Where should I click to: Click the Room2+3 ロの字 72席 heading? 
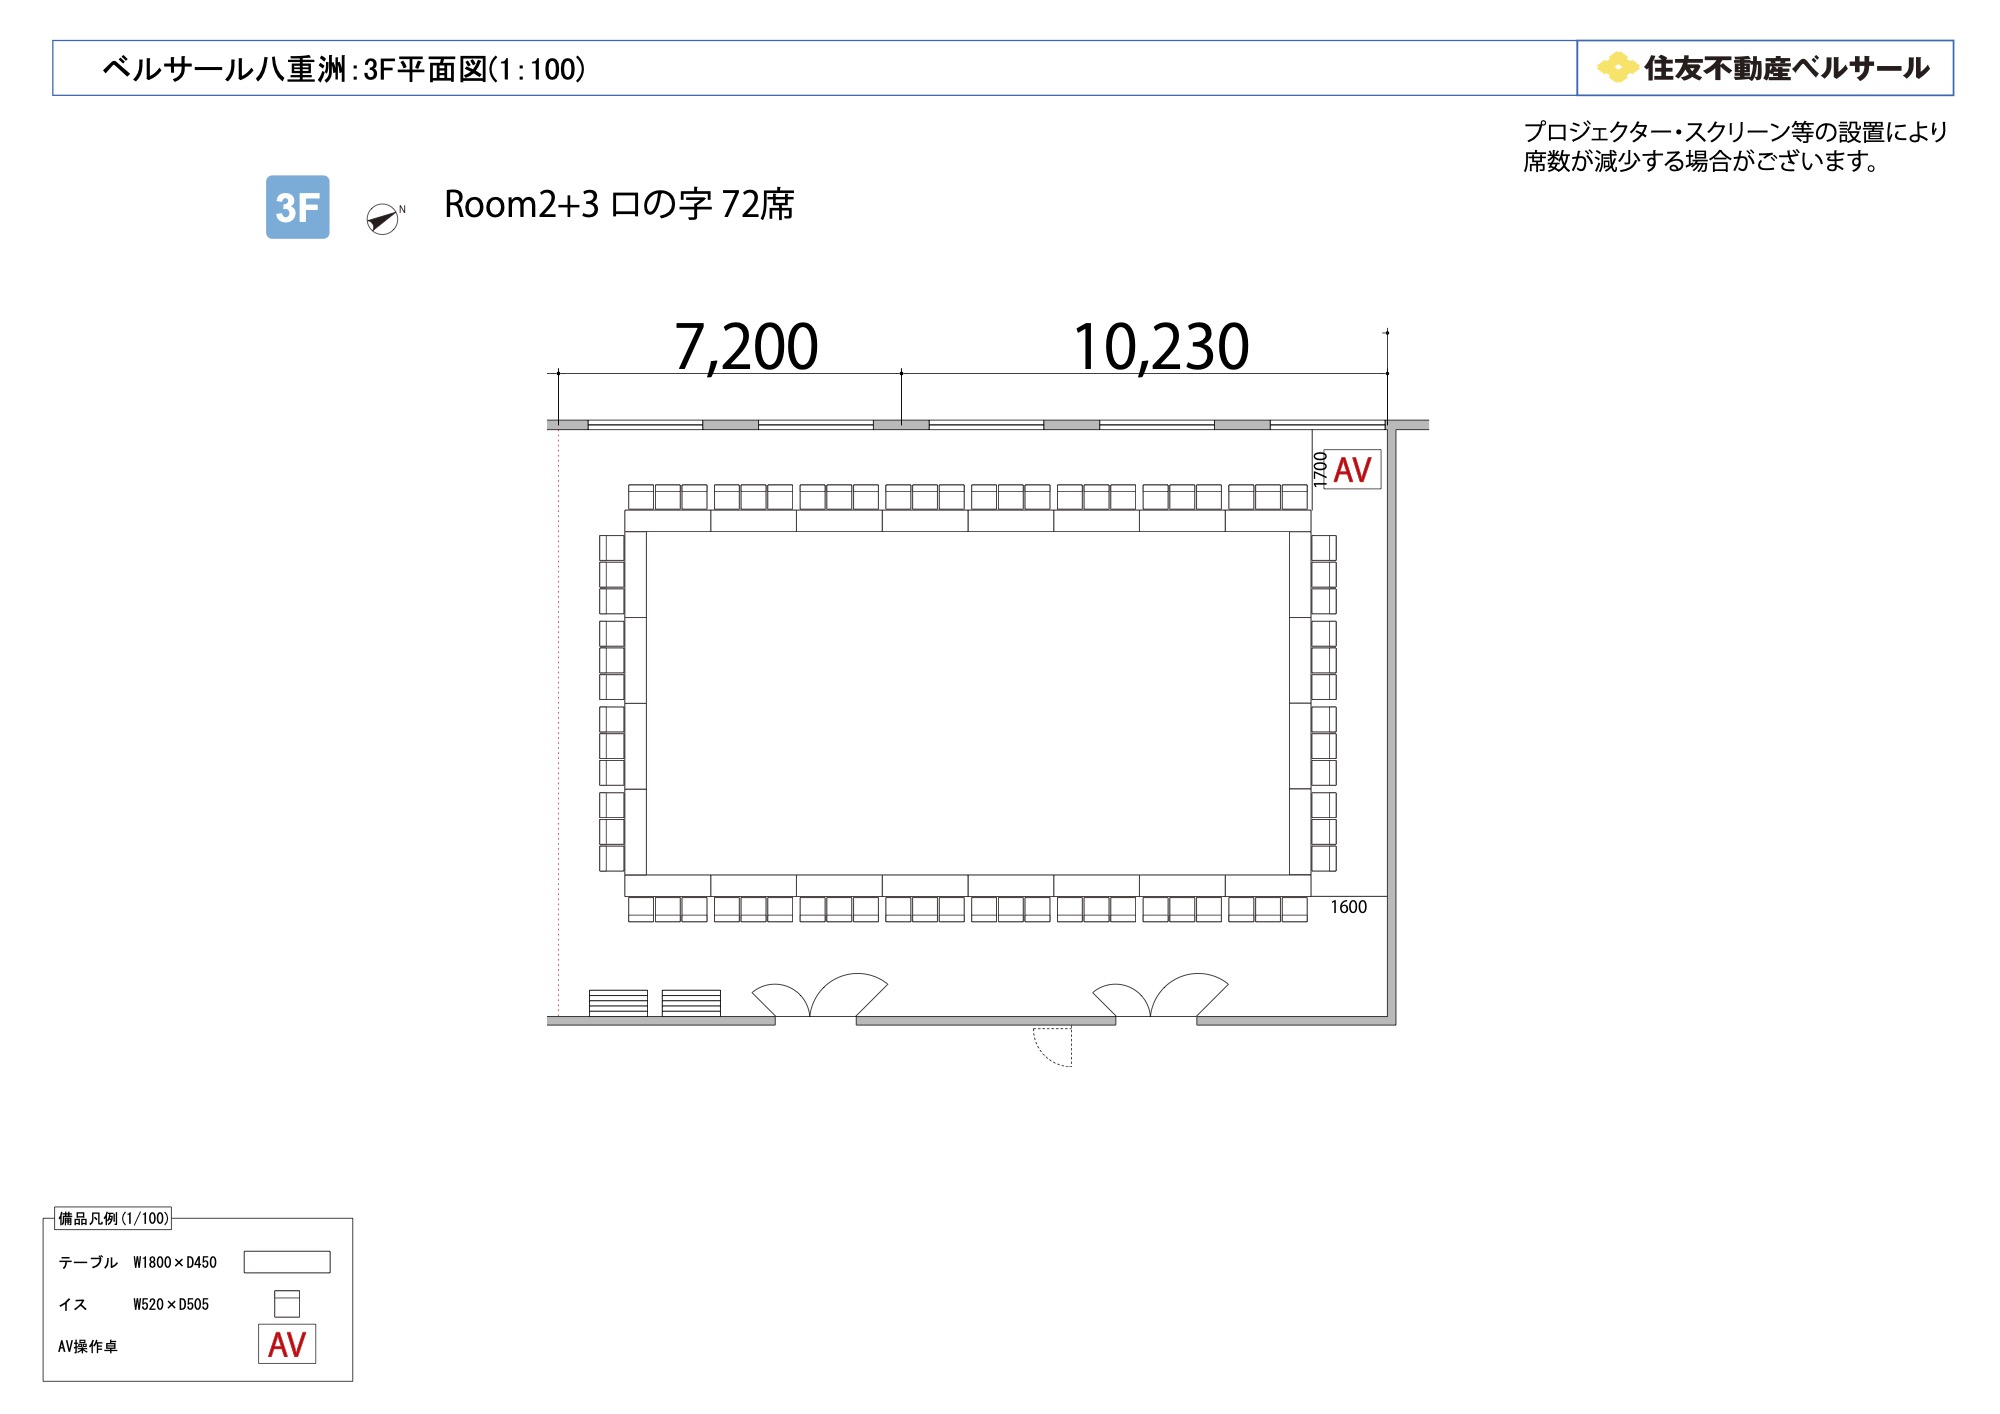619,205
